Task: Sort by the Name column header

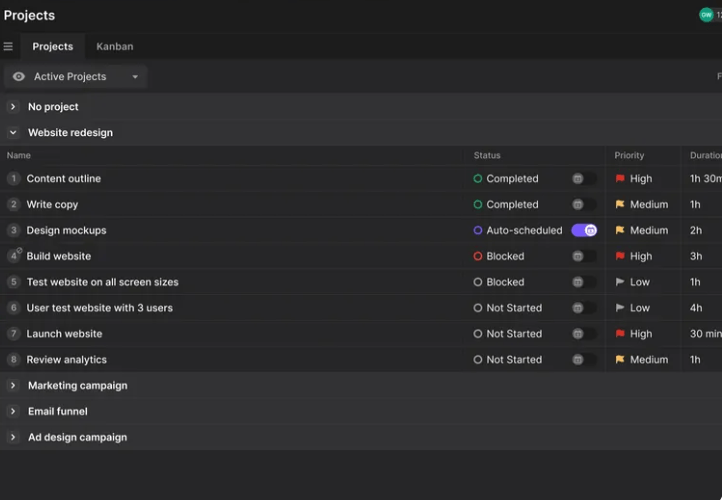Action: 18,156
